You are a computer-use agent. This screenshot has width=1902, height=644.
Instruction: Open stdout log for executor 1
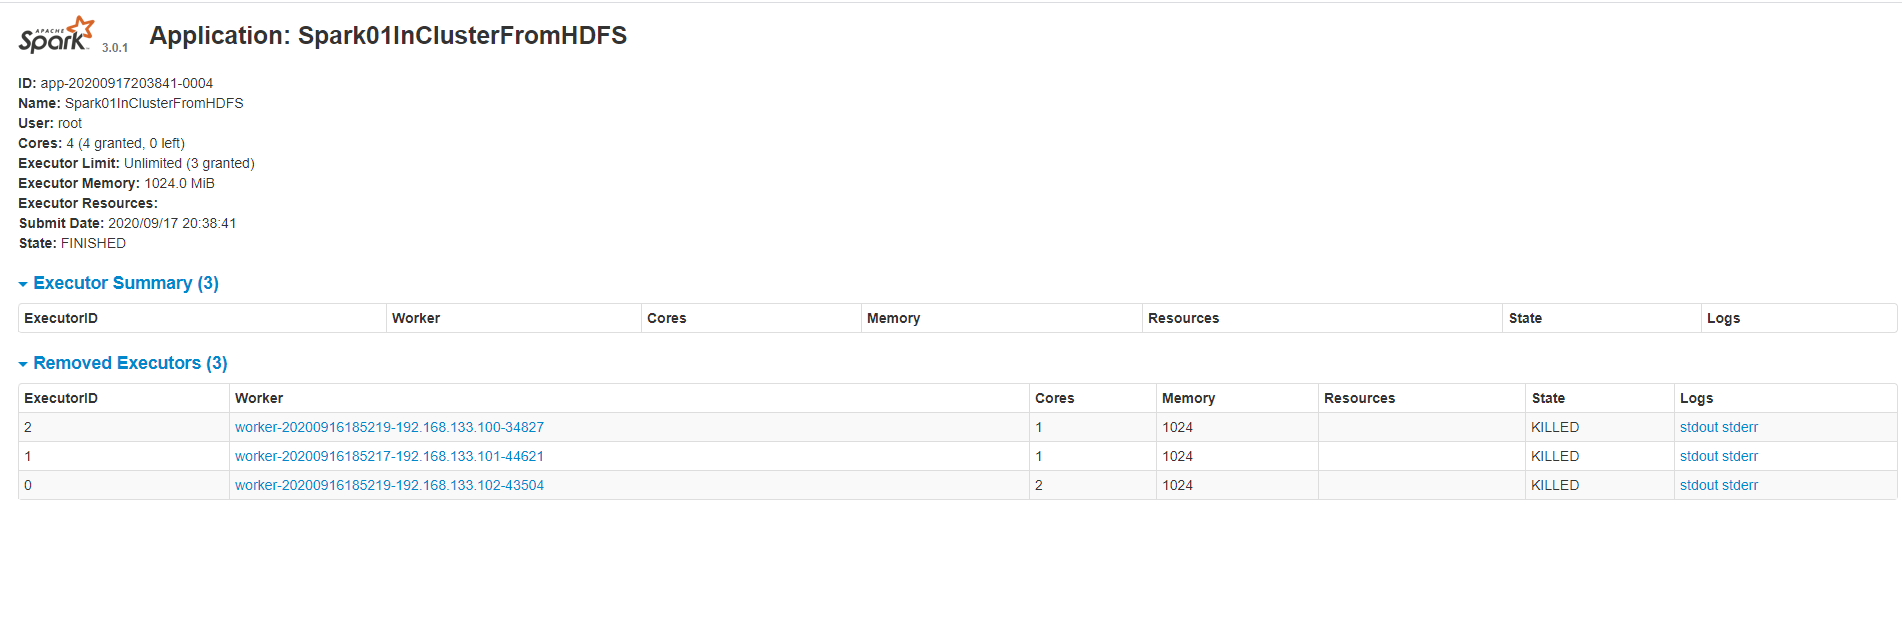[1699, 456]
